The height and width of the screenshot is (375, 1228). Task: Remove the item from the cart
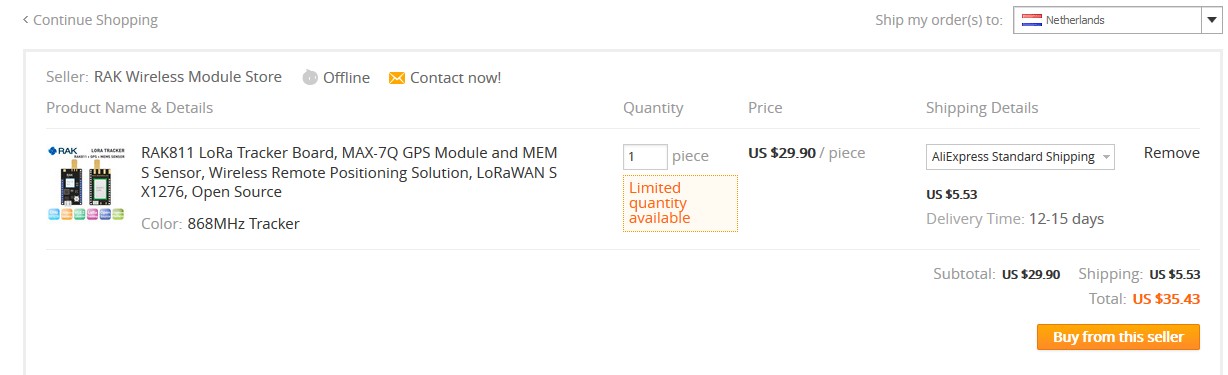pos(1172,153)
